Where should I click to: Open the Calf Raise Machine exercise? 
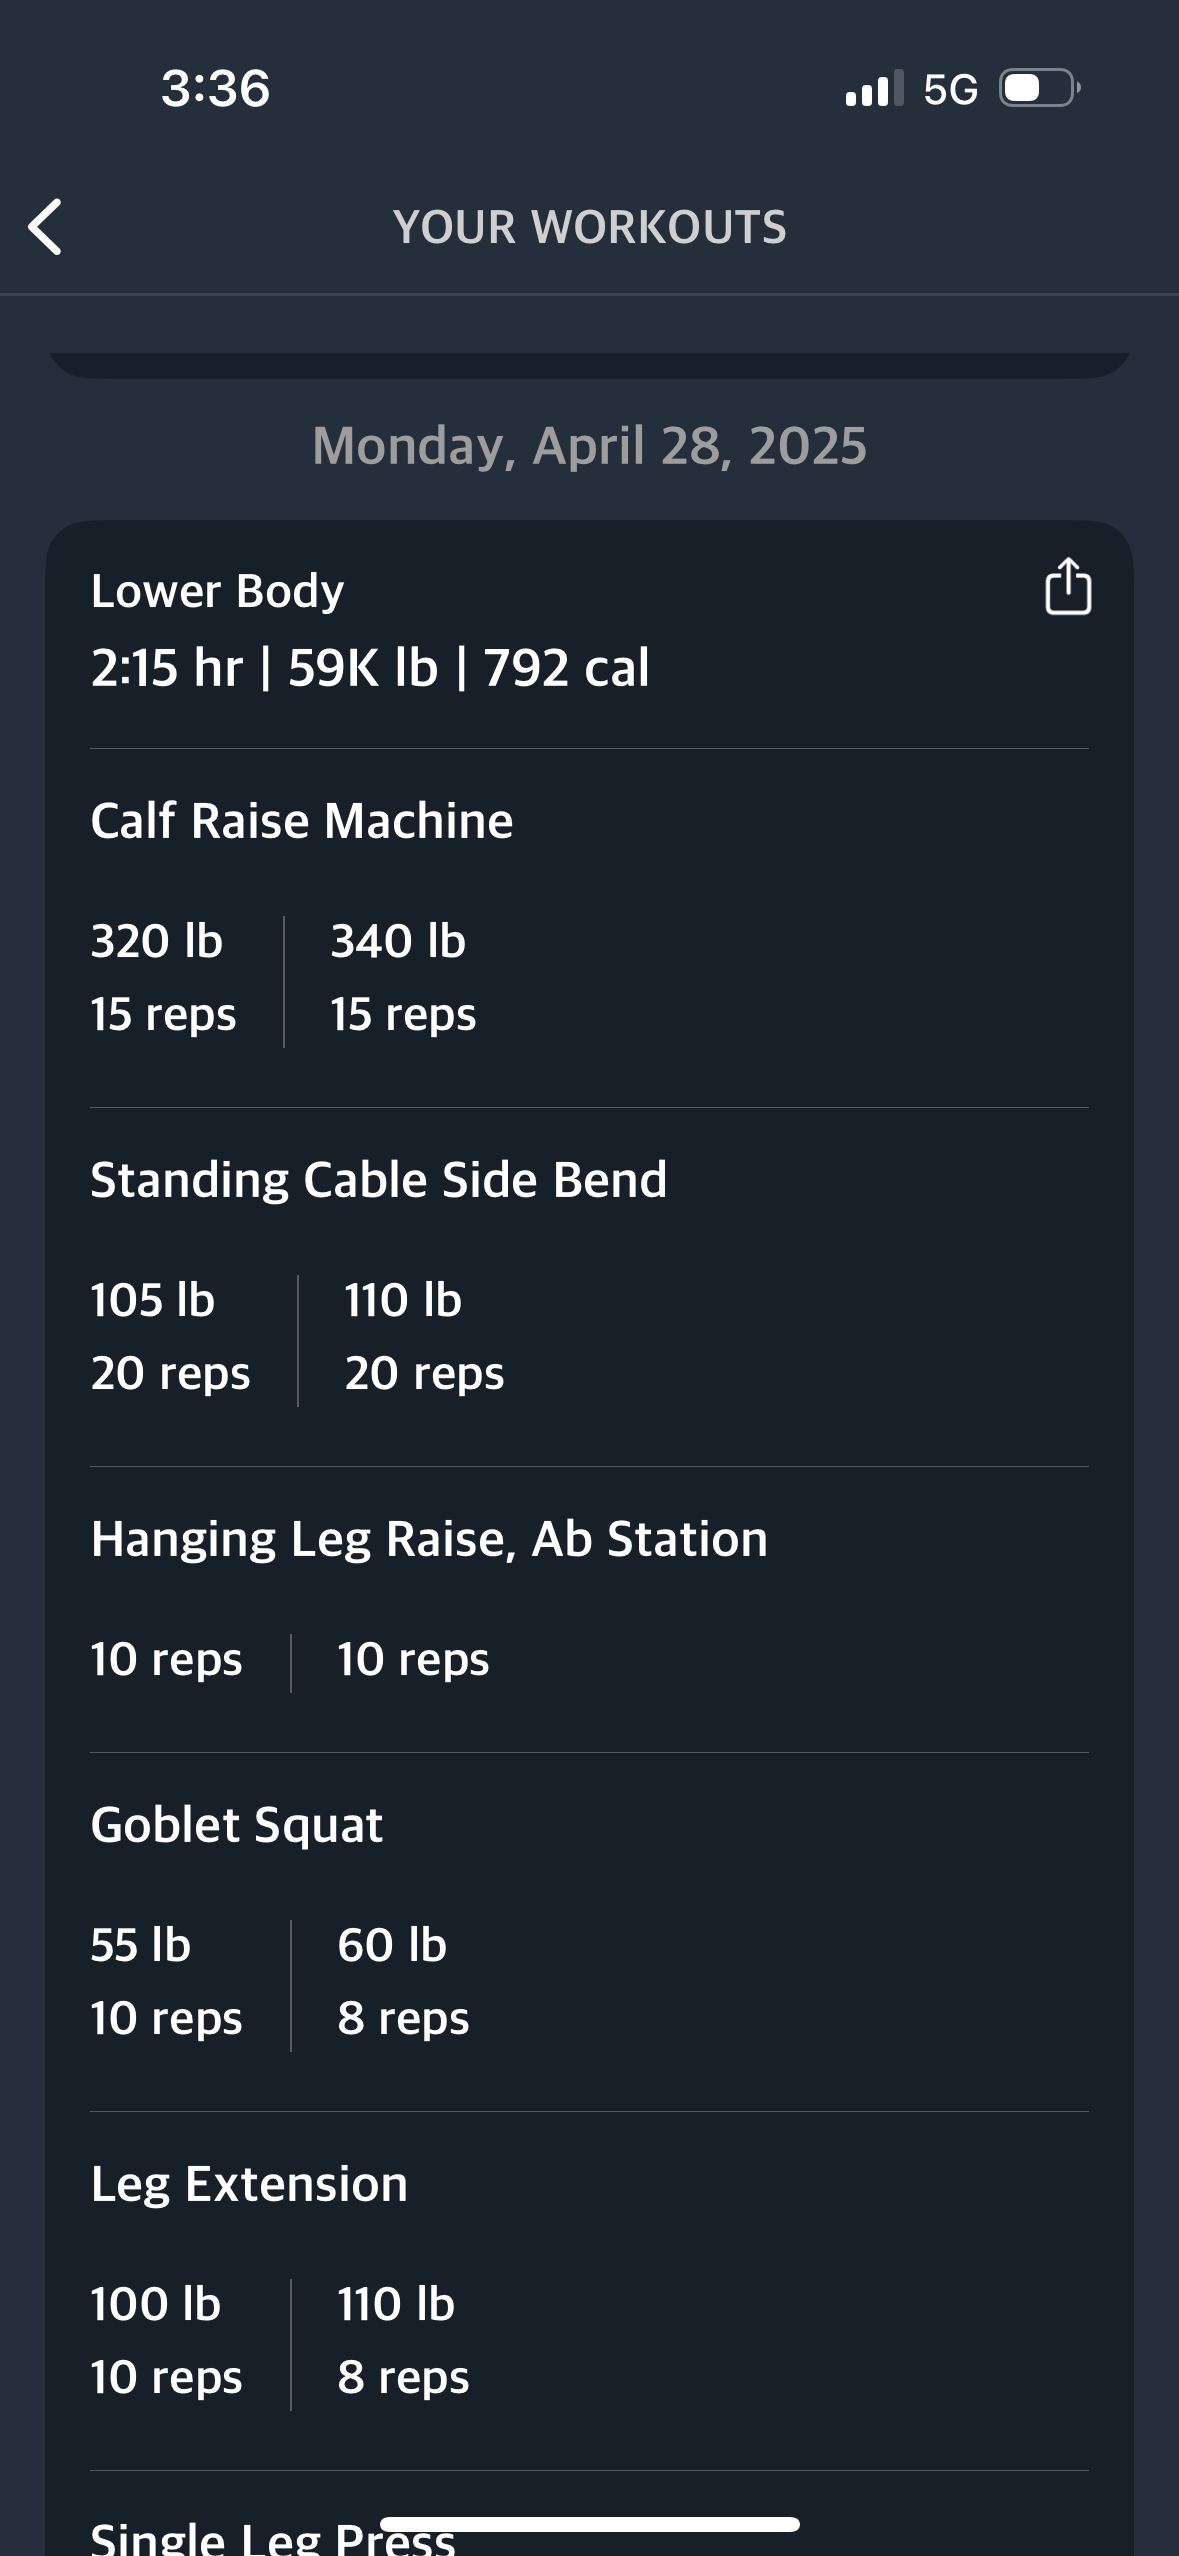pos(301,821)
